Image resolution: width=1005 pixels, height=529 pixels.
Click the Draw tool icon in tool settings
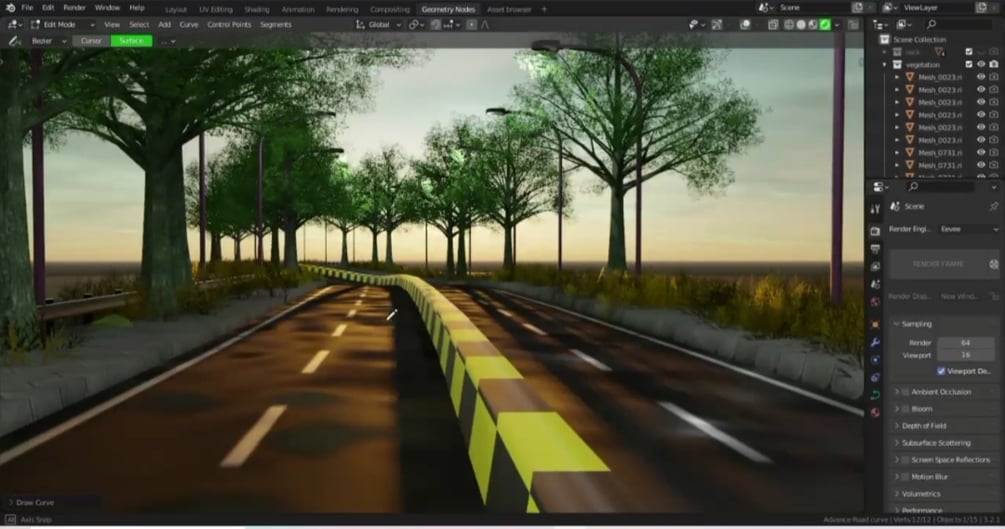point(13,41)
